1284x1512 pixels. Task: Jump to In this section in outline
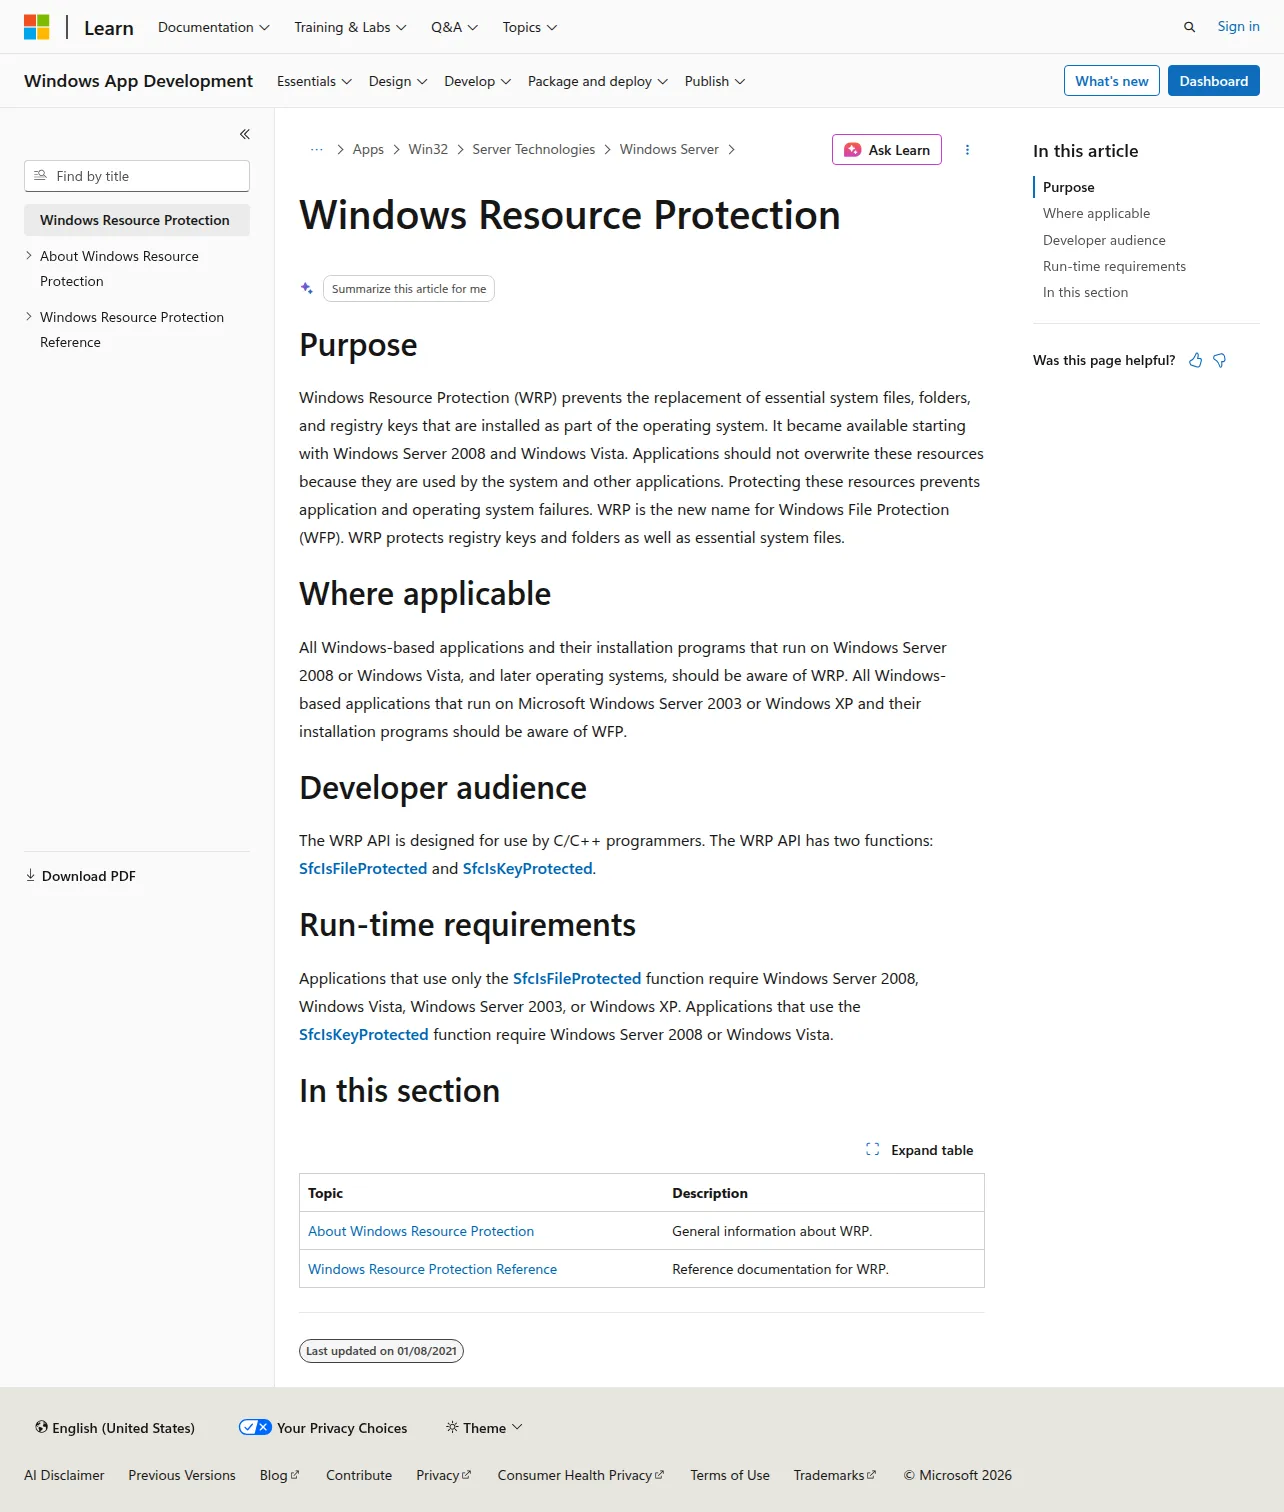pyautogui.click(x=1085, y=292)
